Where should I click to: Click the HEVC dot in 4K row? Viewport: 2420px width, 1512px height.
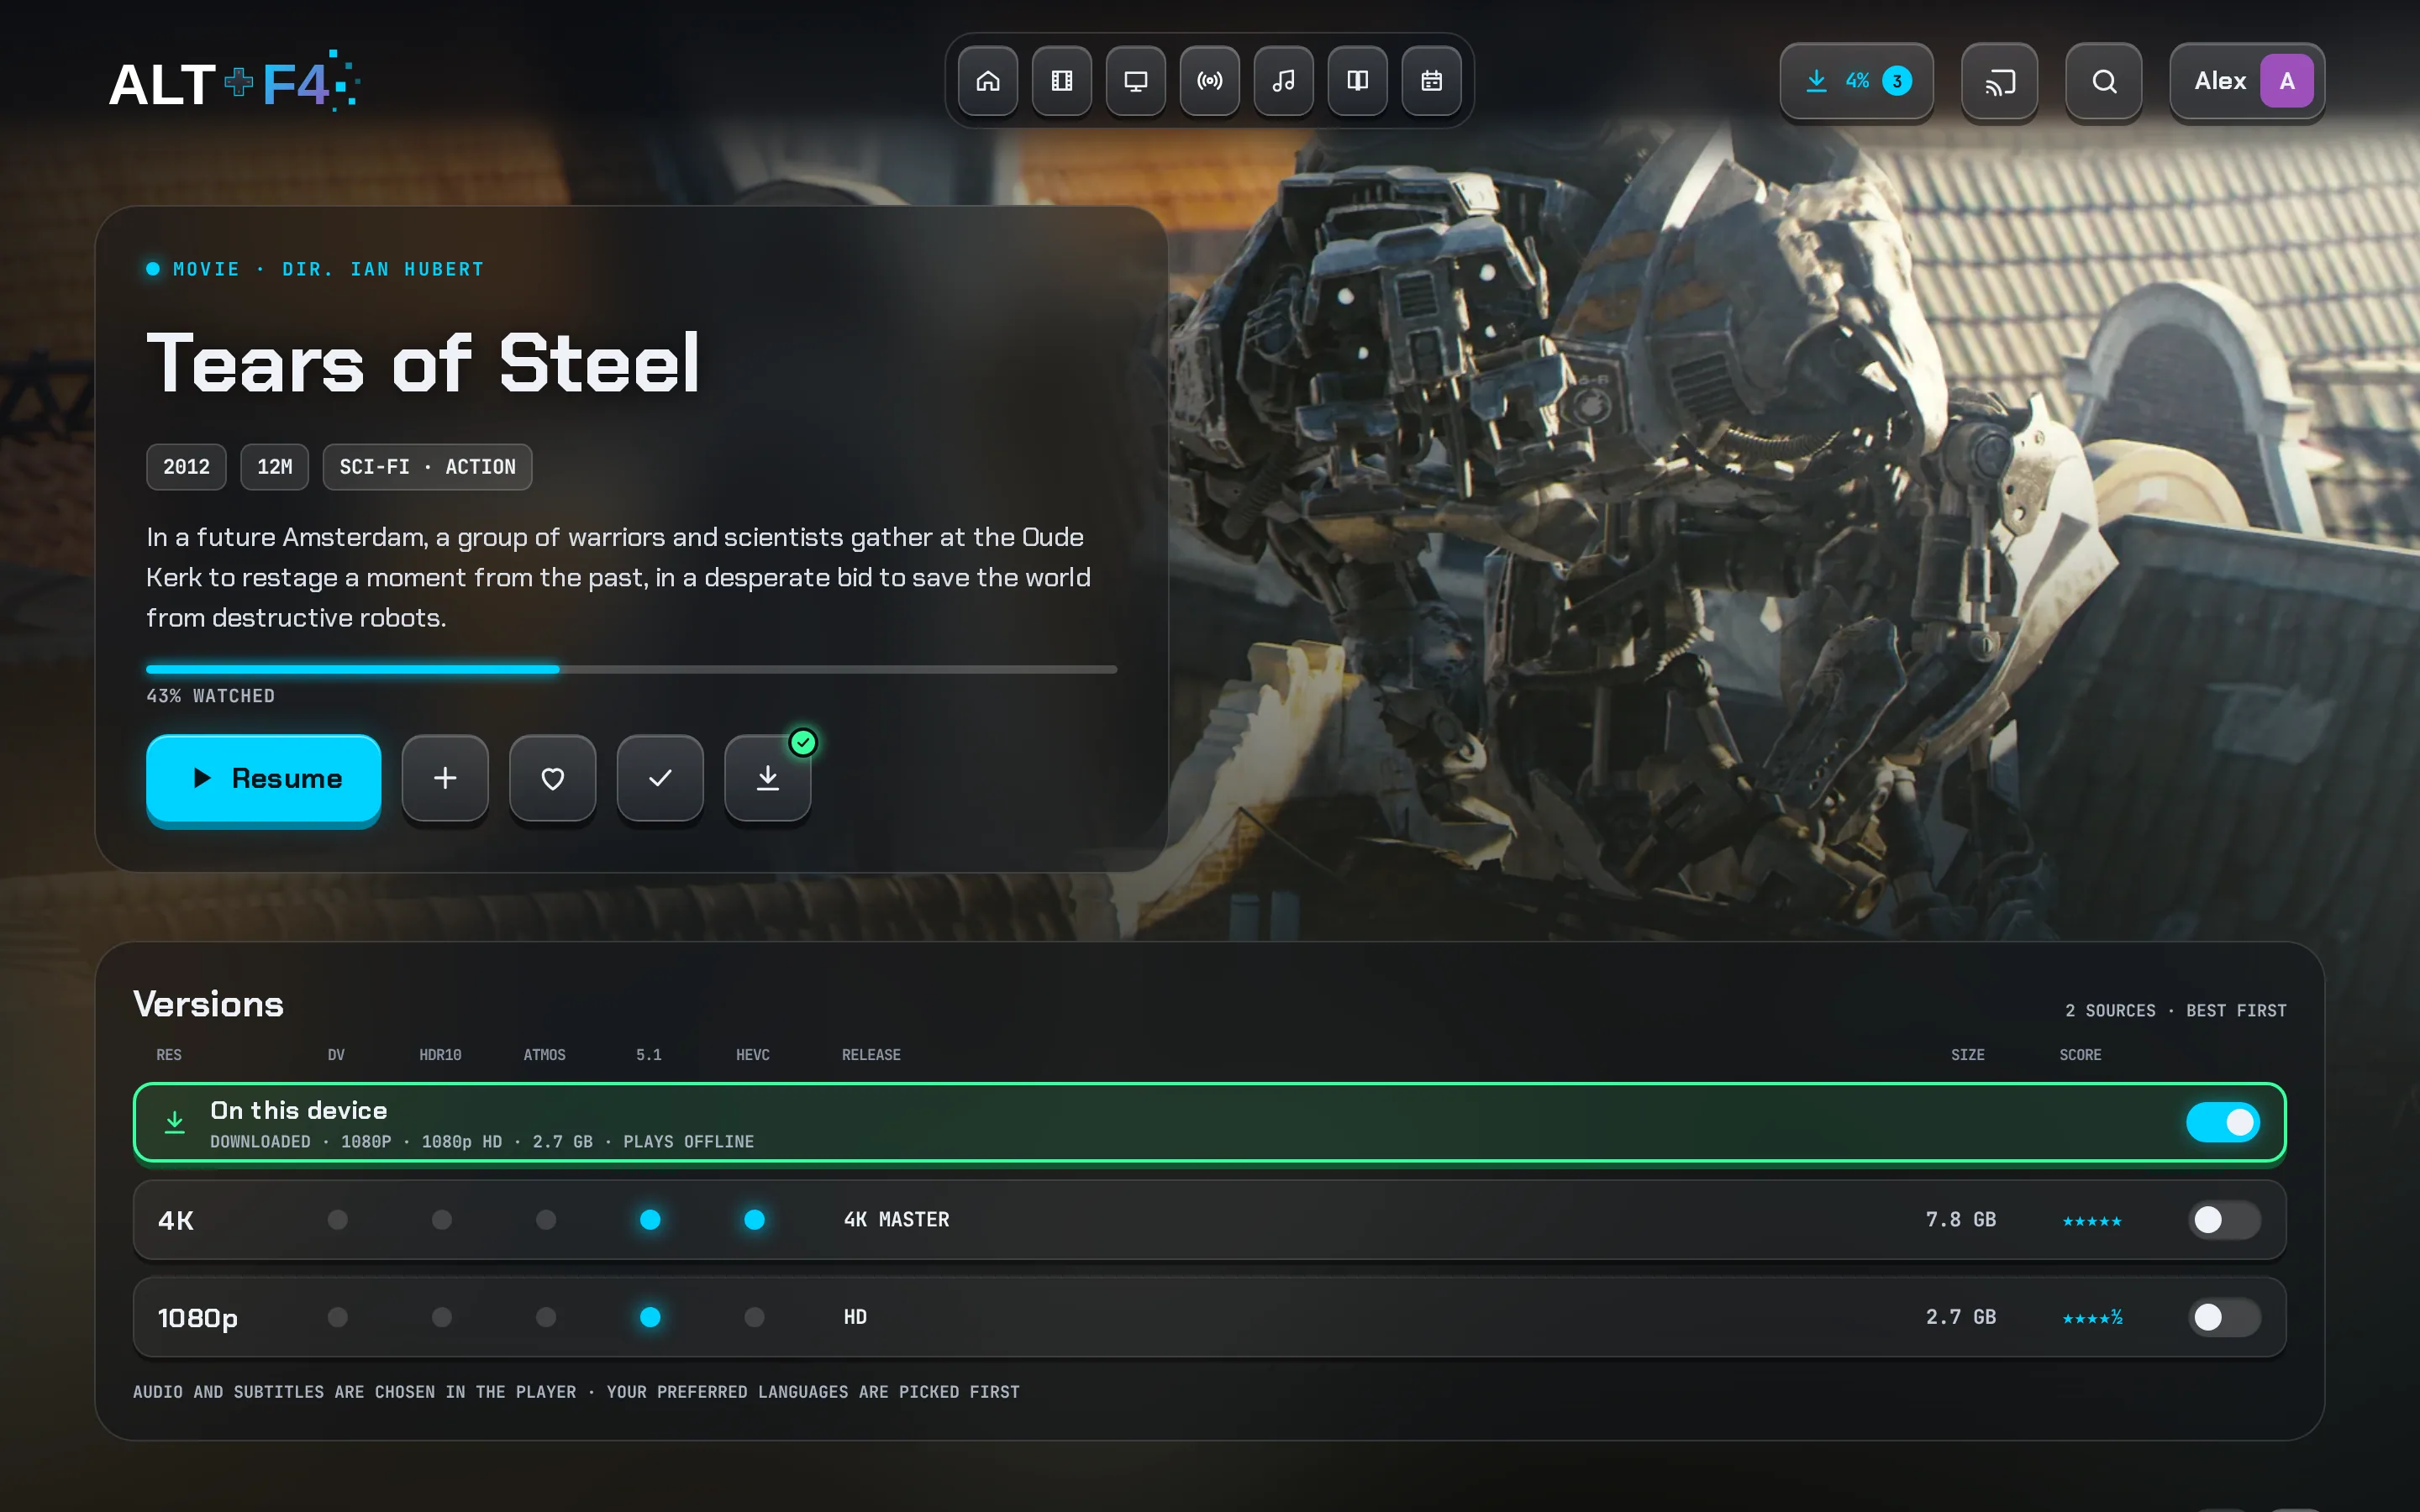754,1219
